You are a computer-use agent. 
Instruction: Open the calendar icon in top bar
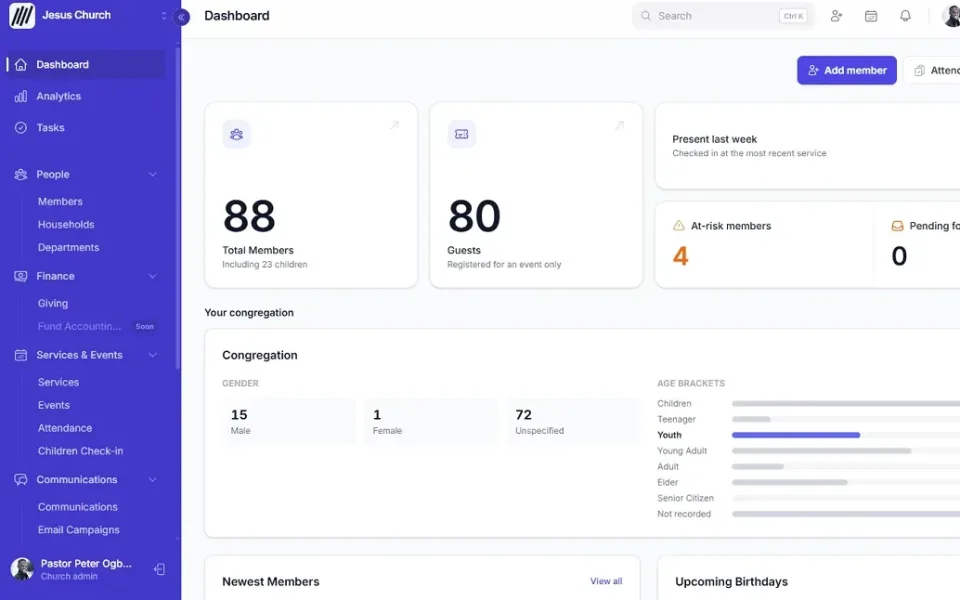(x=871, y=16)
